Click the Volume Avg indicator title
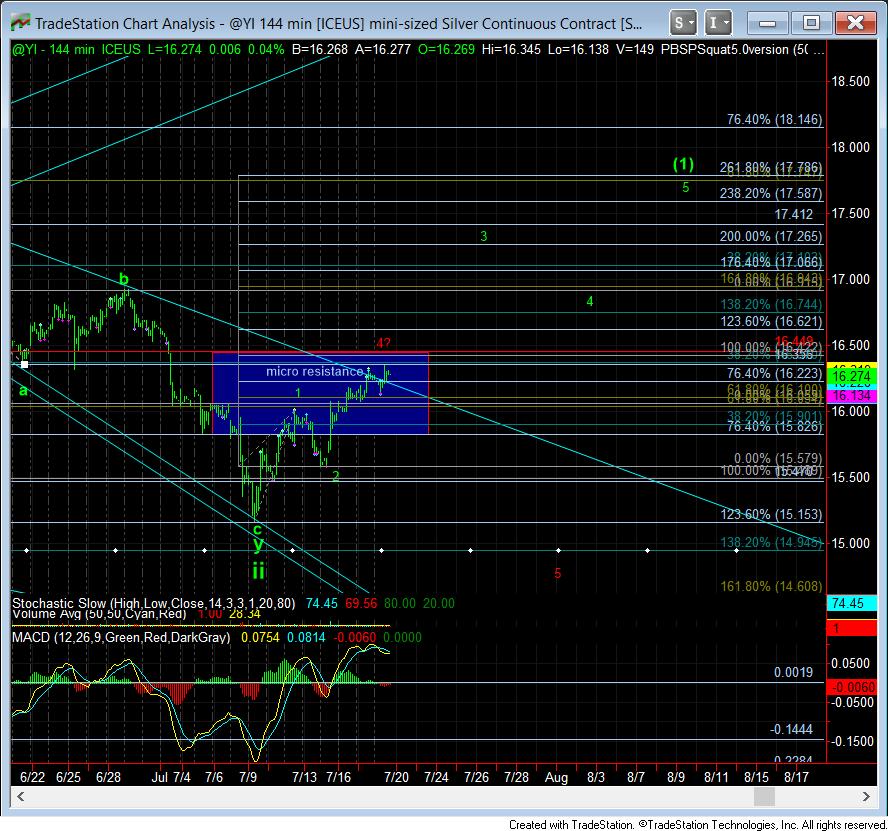This screenshot has height=831, width=888. [99, 615]
